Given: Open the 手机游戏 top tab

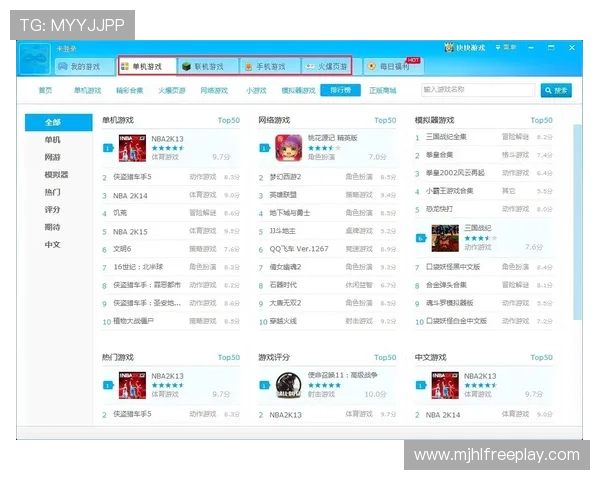Looking at the screenshot, I should pos(270,67).
